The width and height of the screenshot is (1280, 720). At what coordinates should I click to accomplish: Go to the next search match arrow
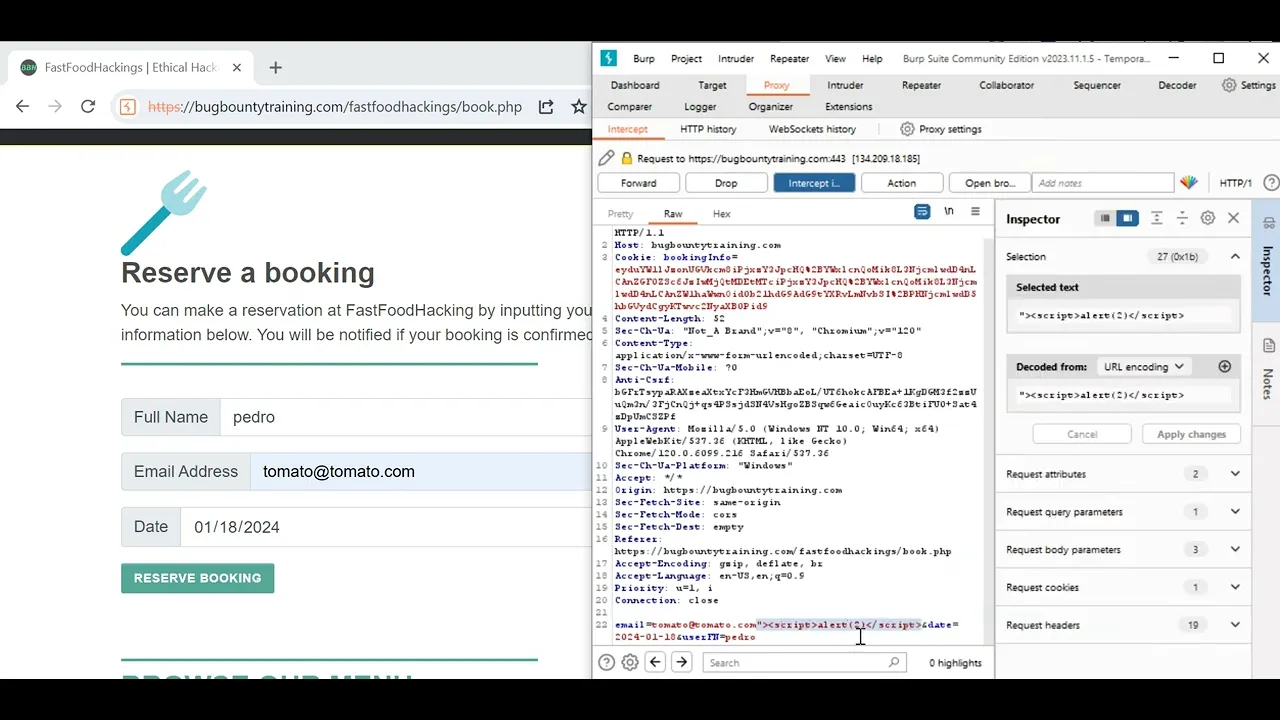(x=682, y=662)
